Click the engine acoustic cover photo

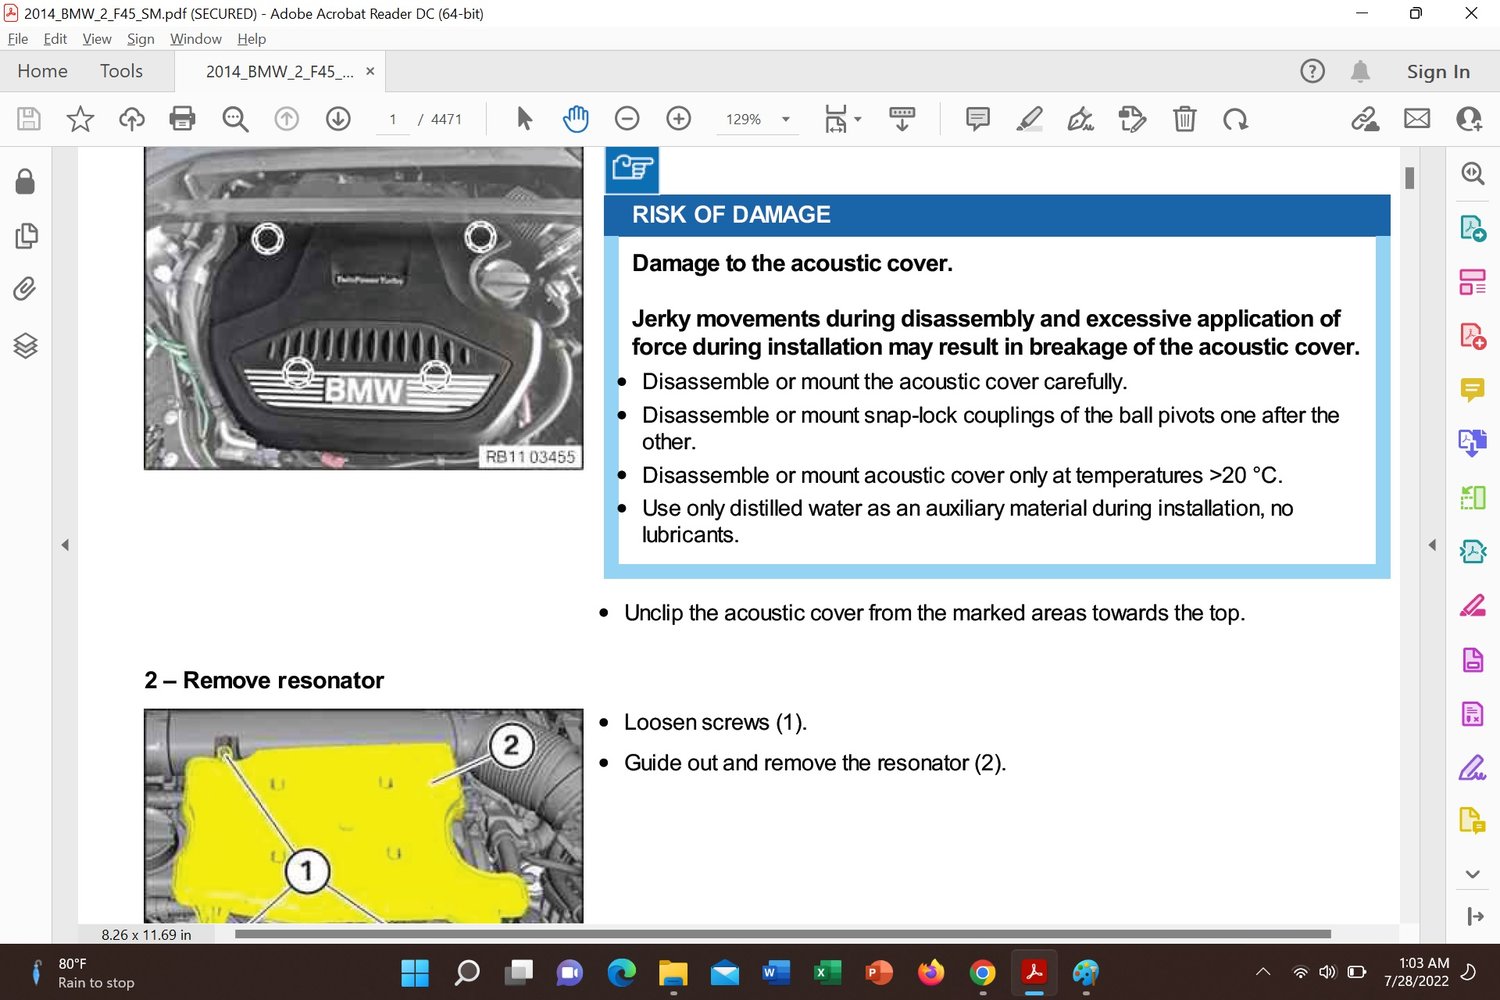tap(364, 308)
